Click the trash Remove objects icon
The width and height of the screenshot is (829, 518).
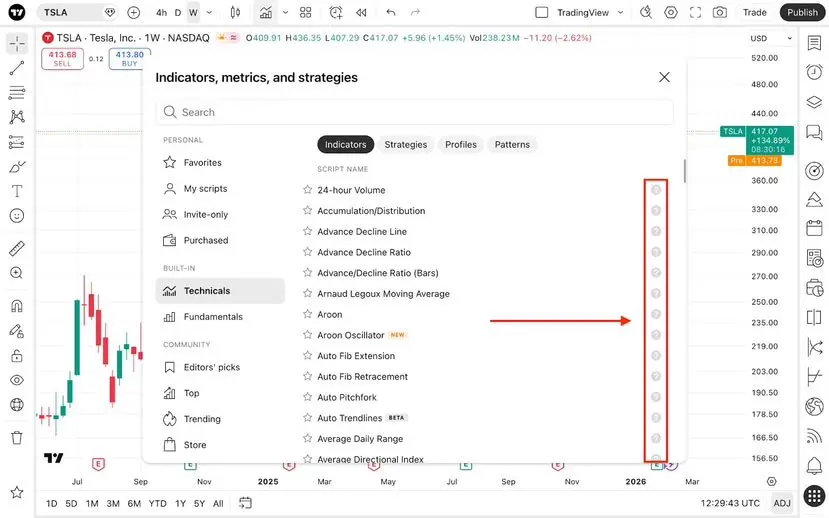[x=17, y=438]
